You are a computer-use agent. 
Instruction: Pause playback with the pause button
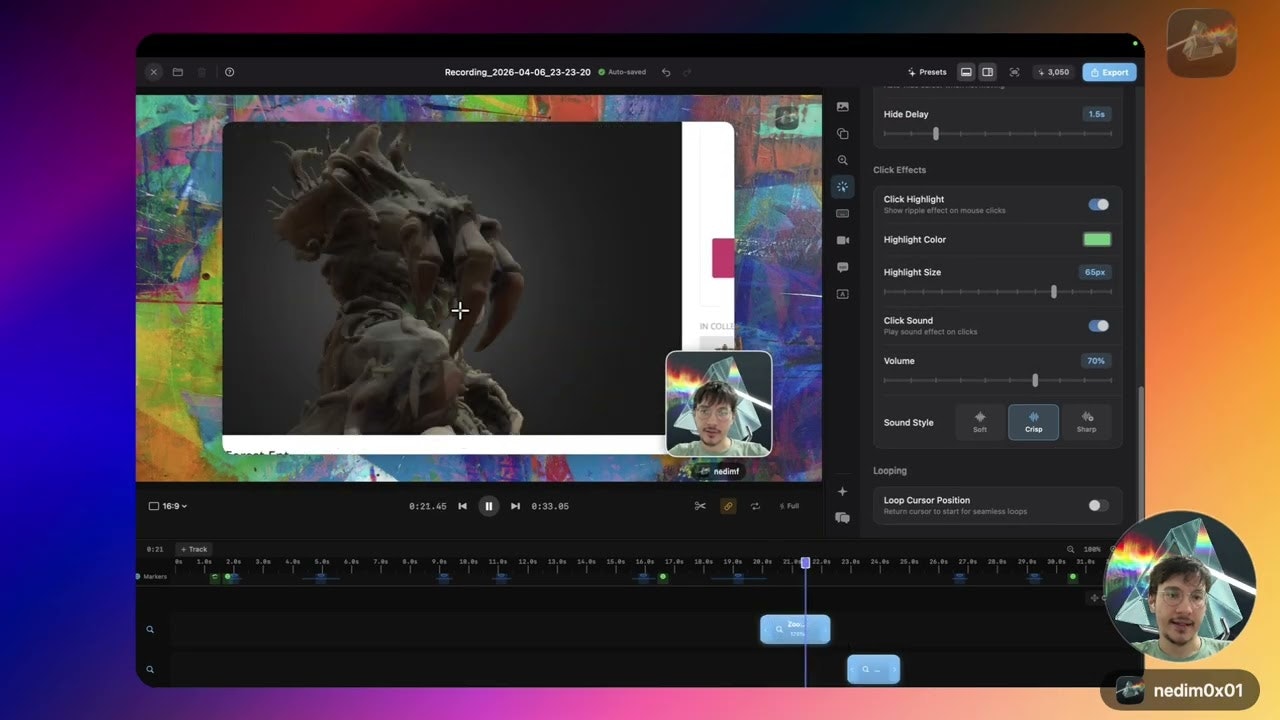point(488,506)
